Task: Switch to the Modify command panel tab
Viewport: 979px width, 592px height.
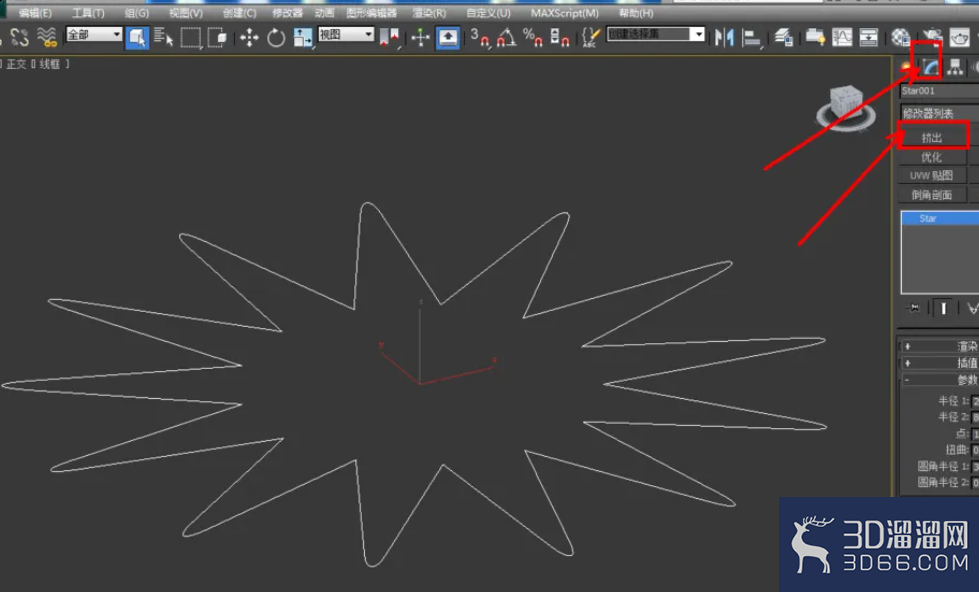Action: (x=930, y=67)
